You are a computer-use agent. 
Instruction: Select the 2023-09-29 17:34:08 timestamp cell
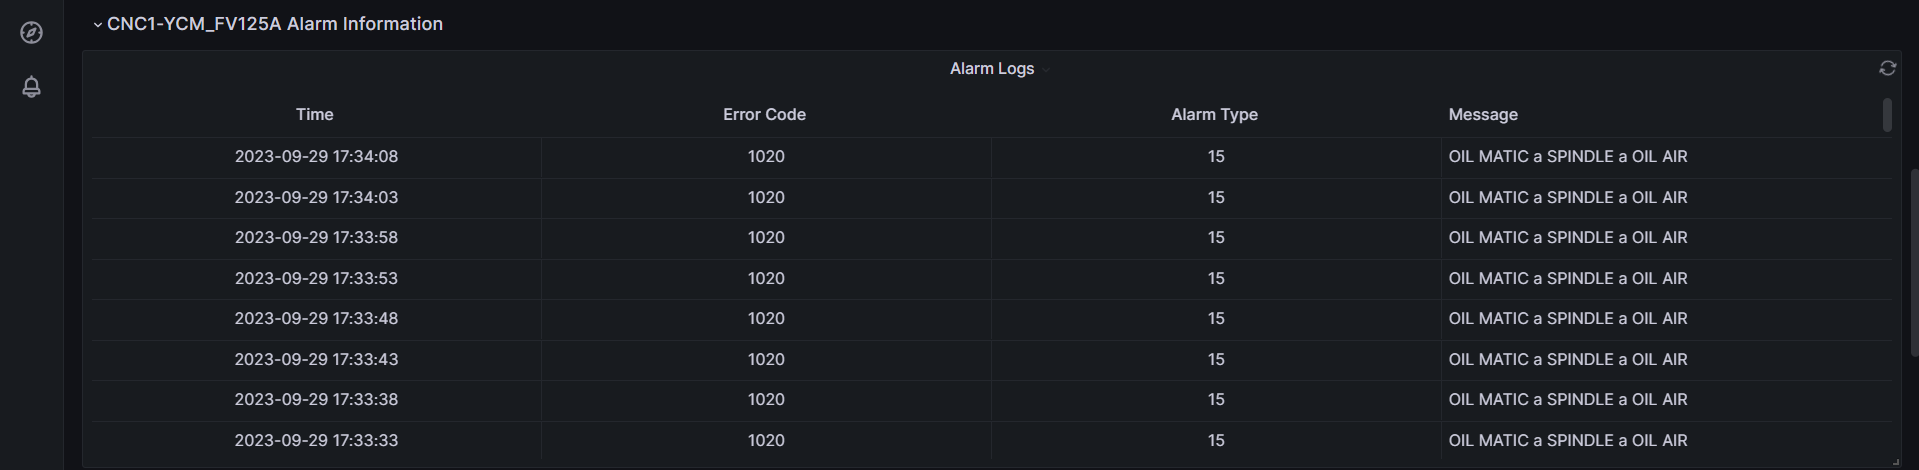[316, 157]
